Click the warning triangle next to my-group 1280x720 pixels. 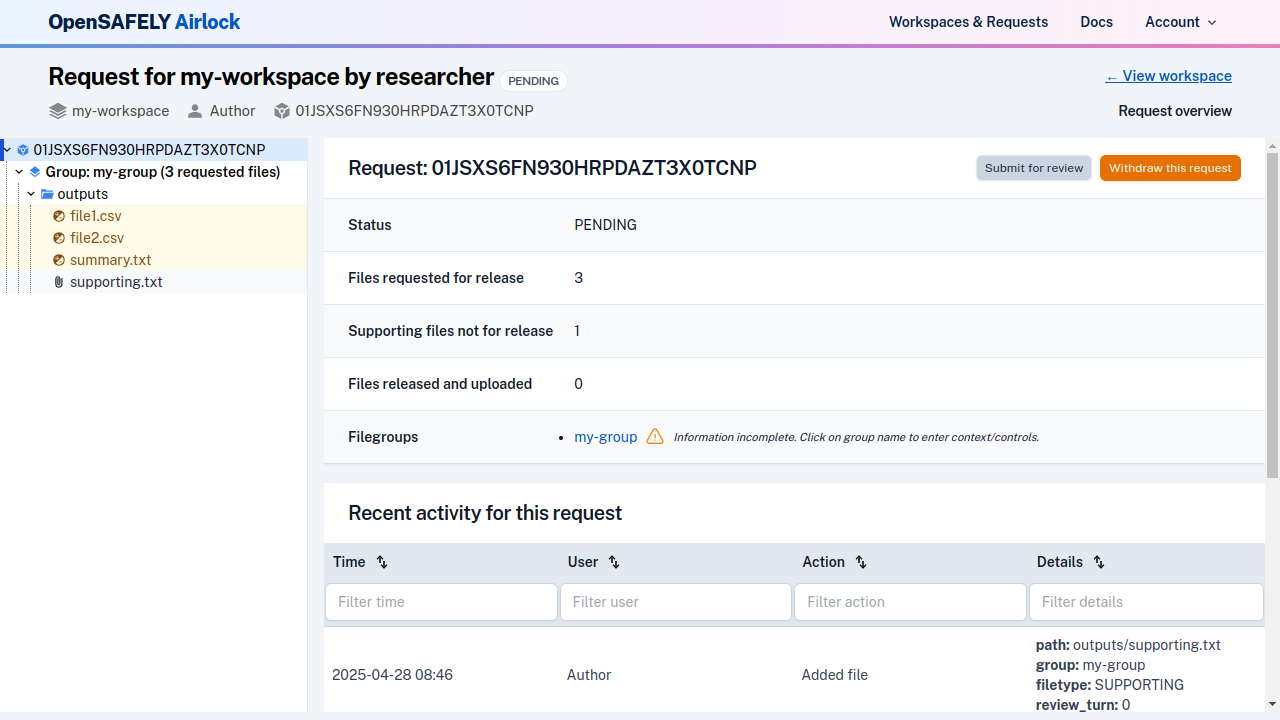(x=654, y=436)
